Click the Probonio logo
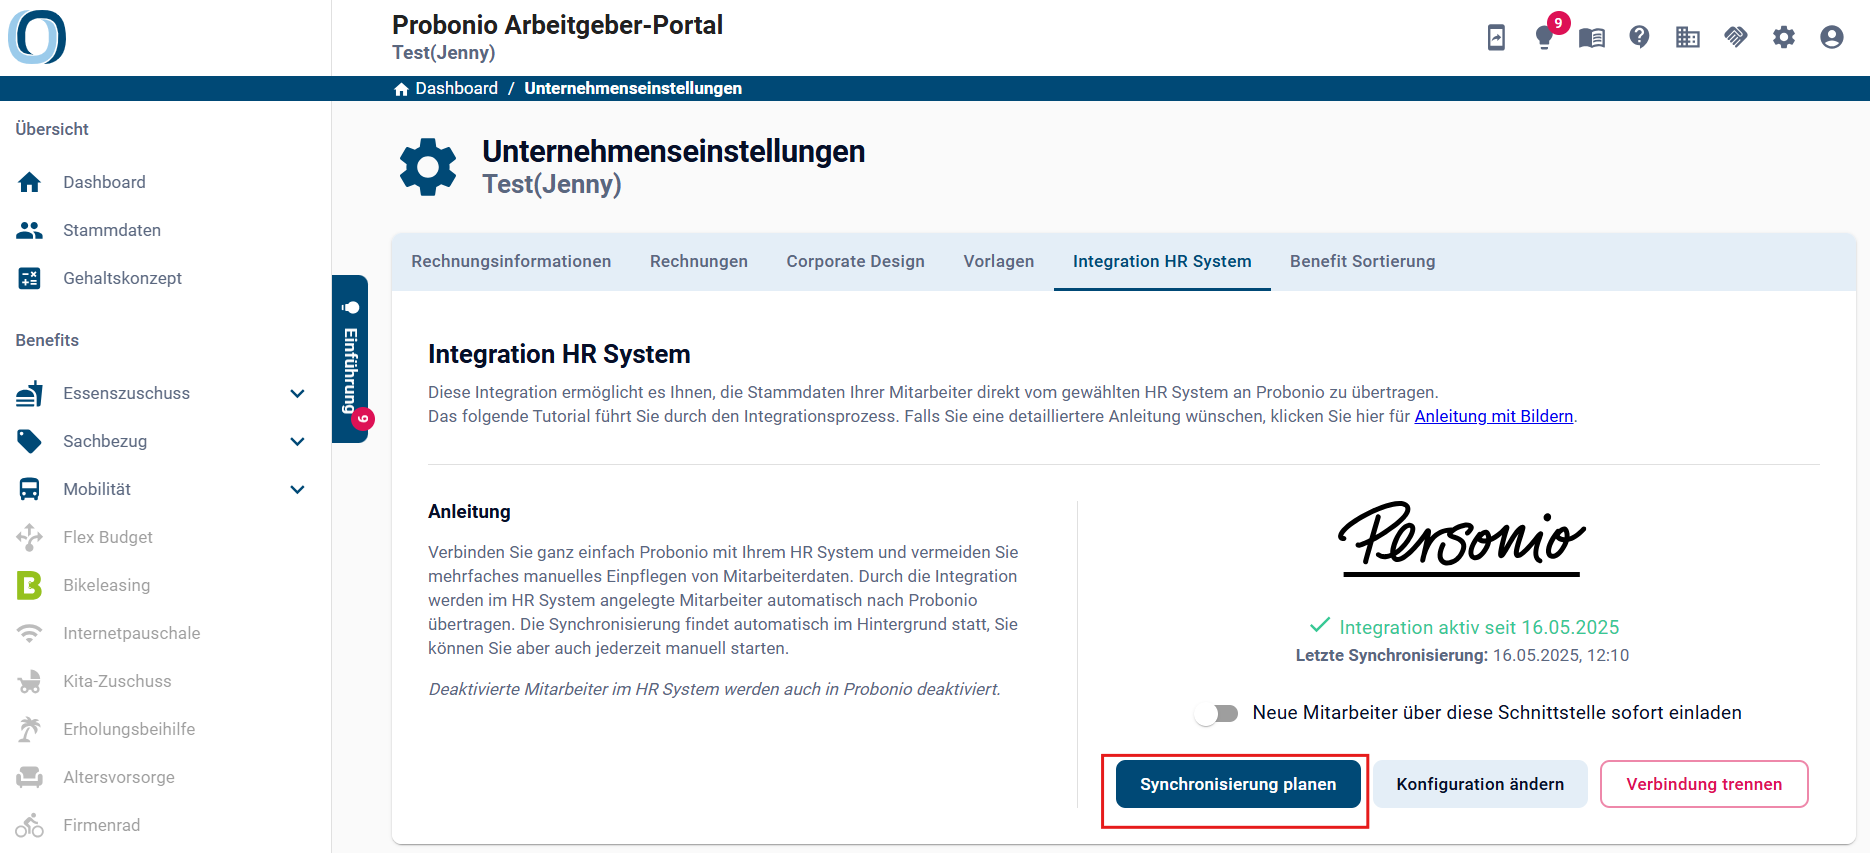 (37, 37)
